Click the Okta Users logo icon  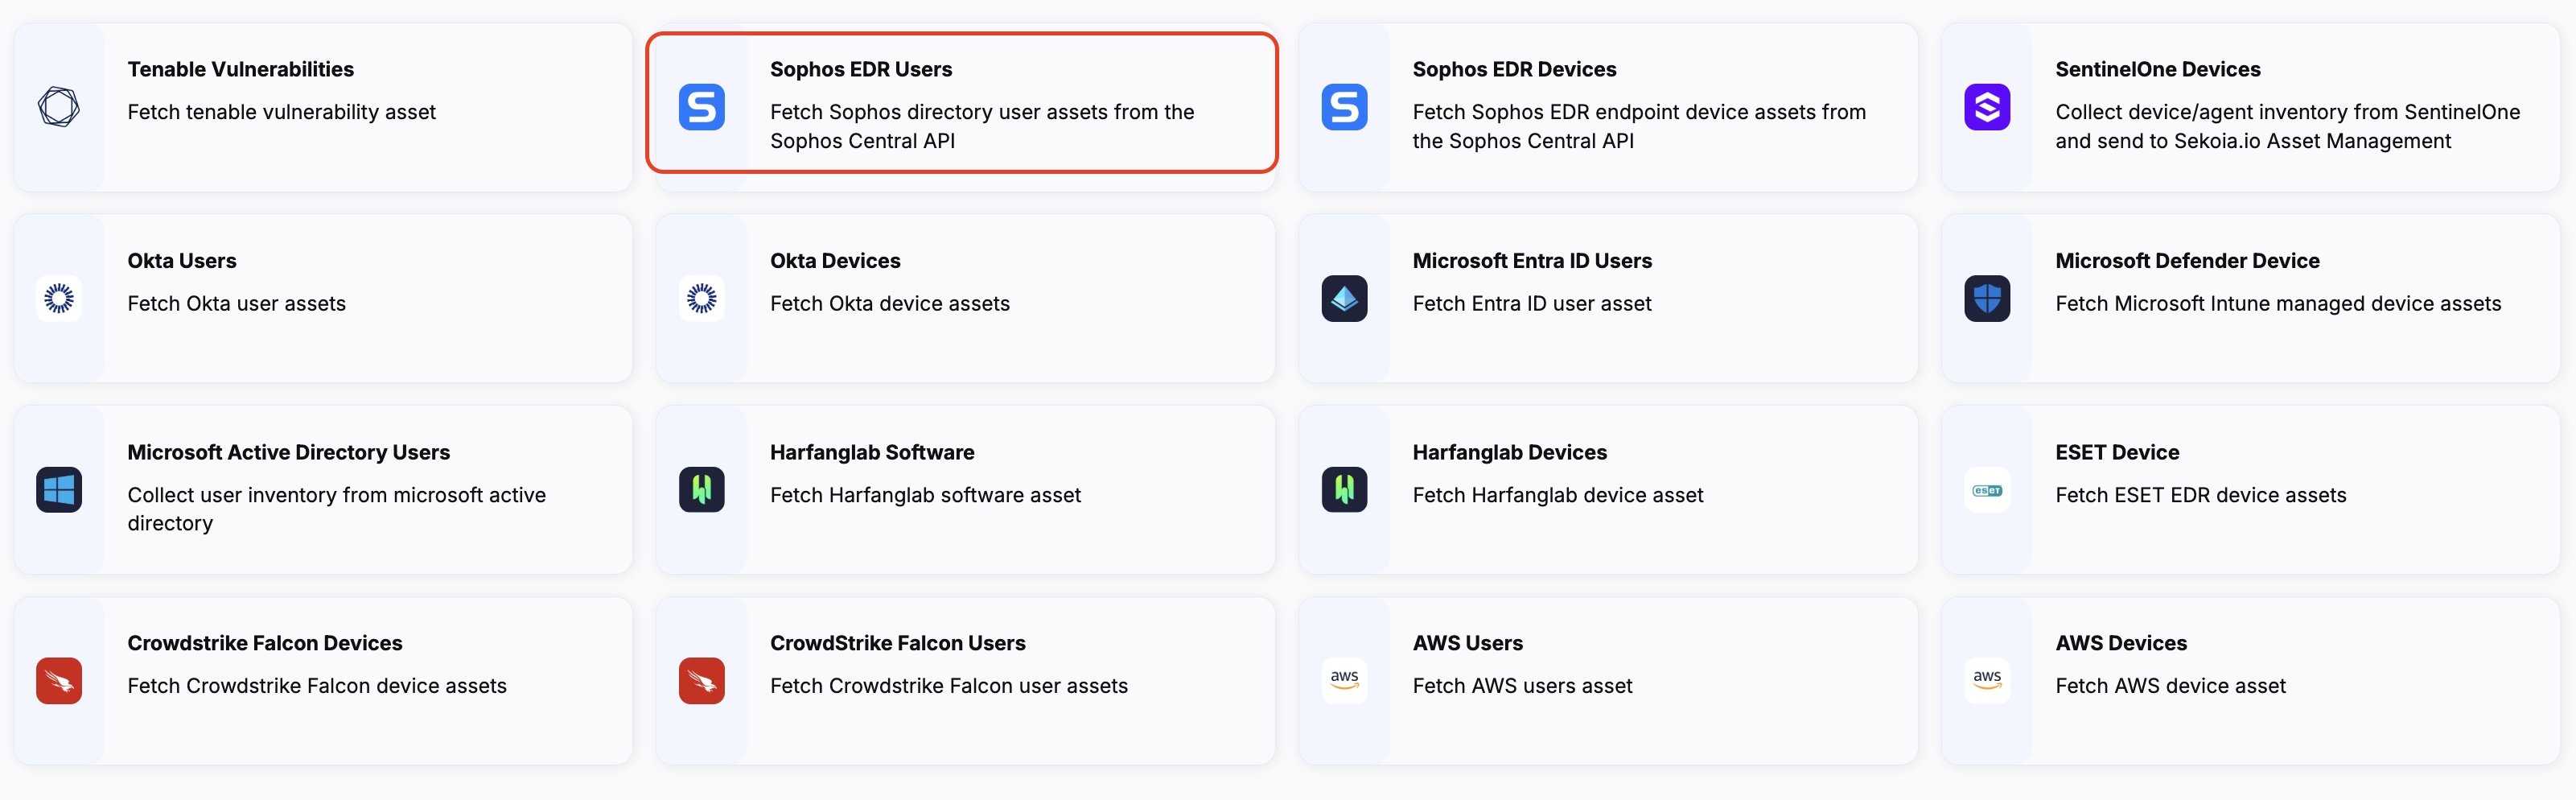click(59, 298)
